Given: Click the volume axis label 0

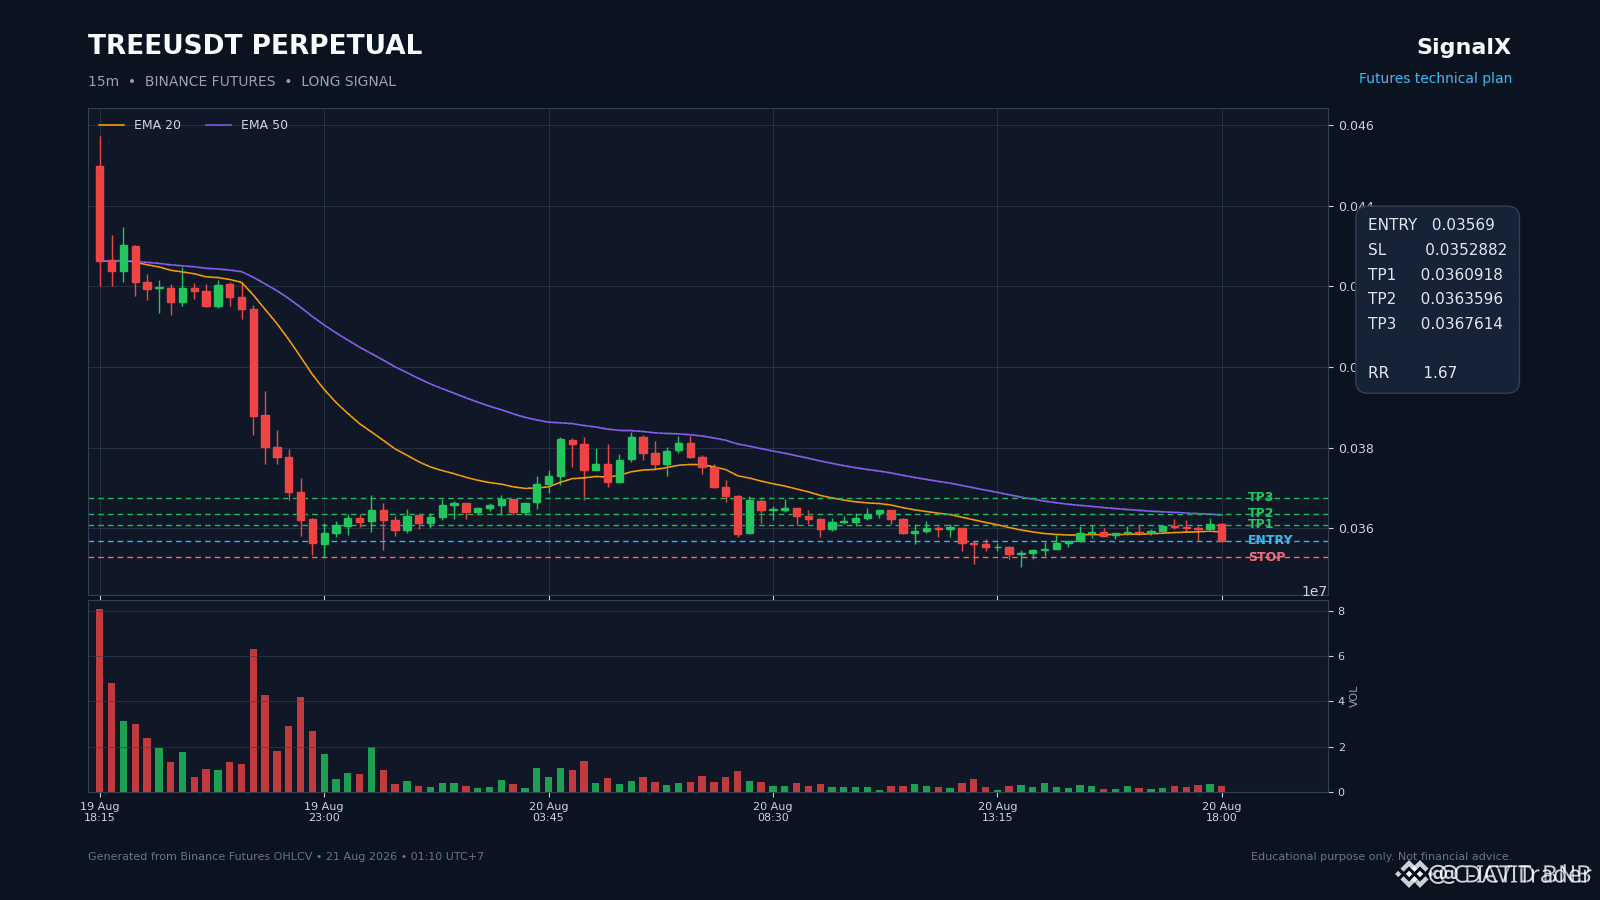Looking at the screenshot, I should click(x=1341, y=792).
